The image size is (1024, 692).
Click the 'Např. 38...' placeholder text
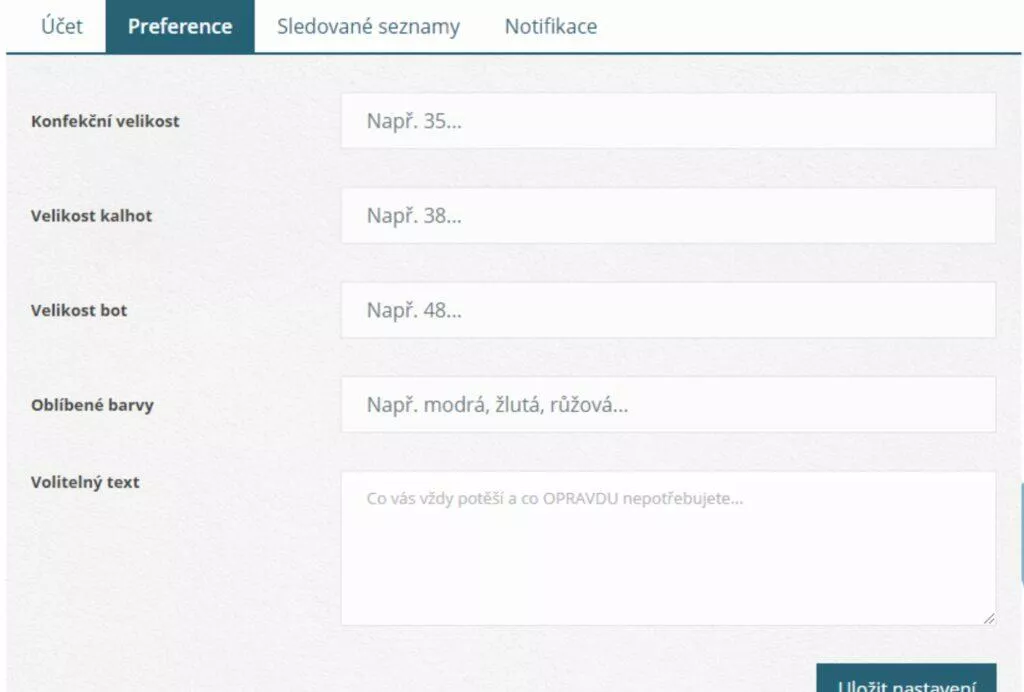tap(414, 215)
